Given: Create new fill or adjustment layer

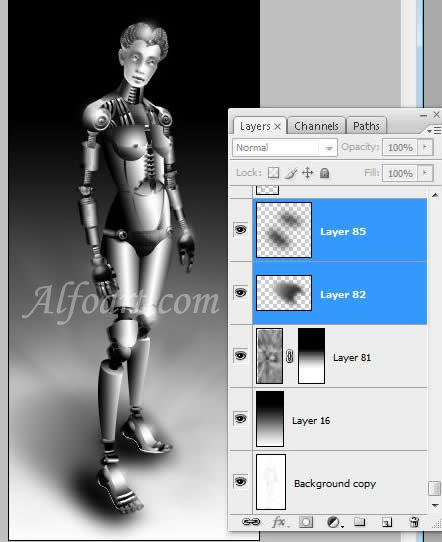Looking at the screenshot, I should coord(334,522).
